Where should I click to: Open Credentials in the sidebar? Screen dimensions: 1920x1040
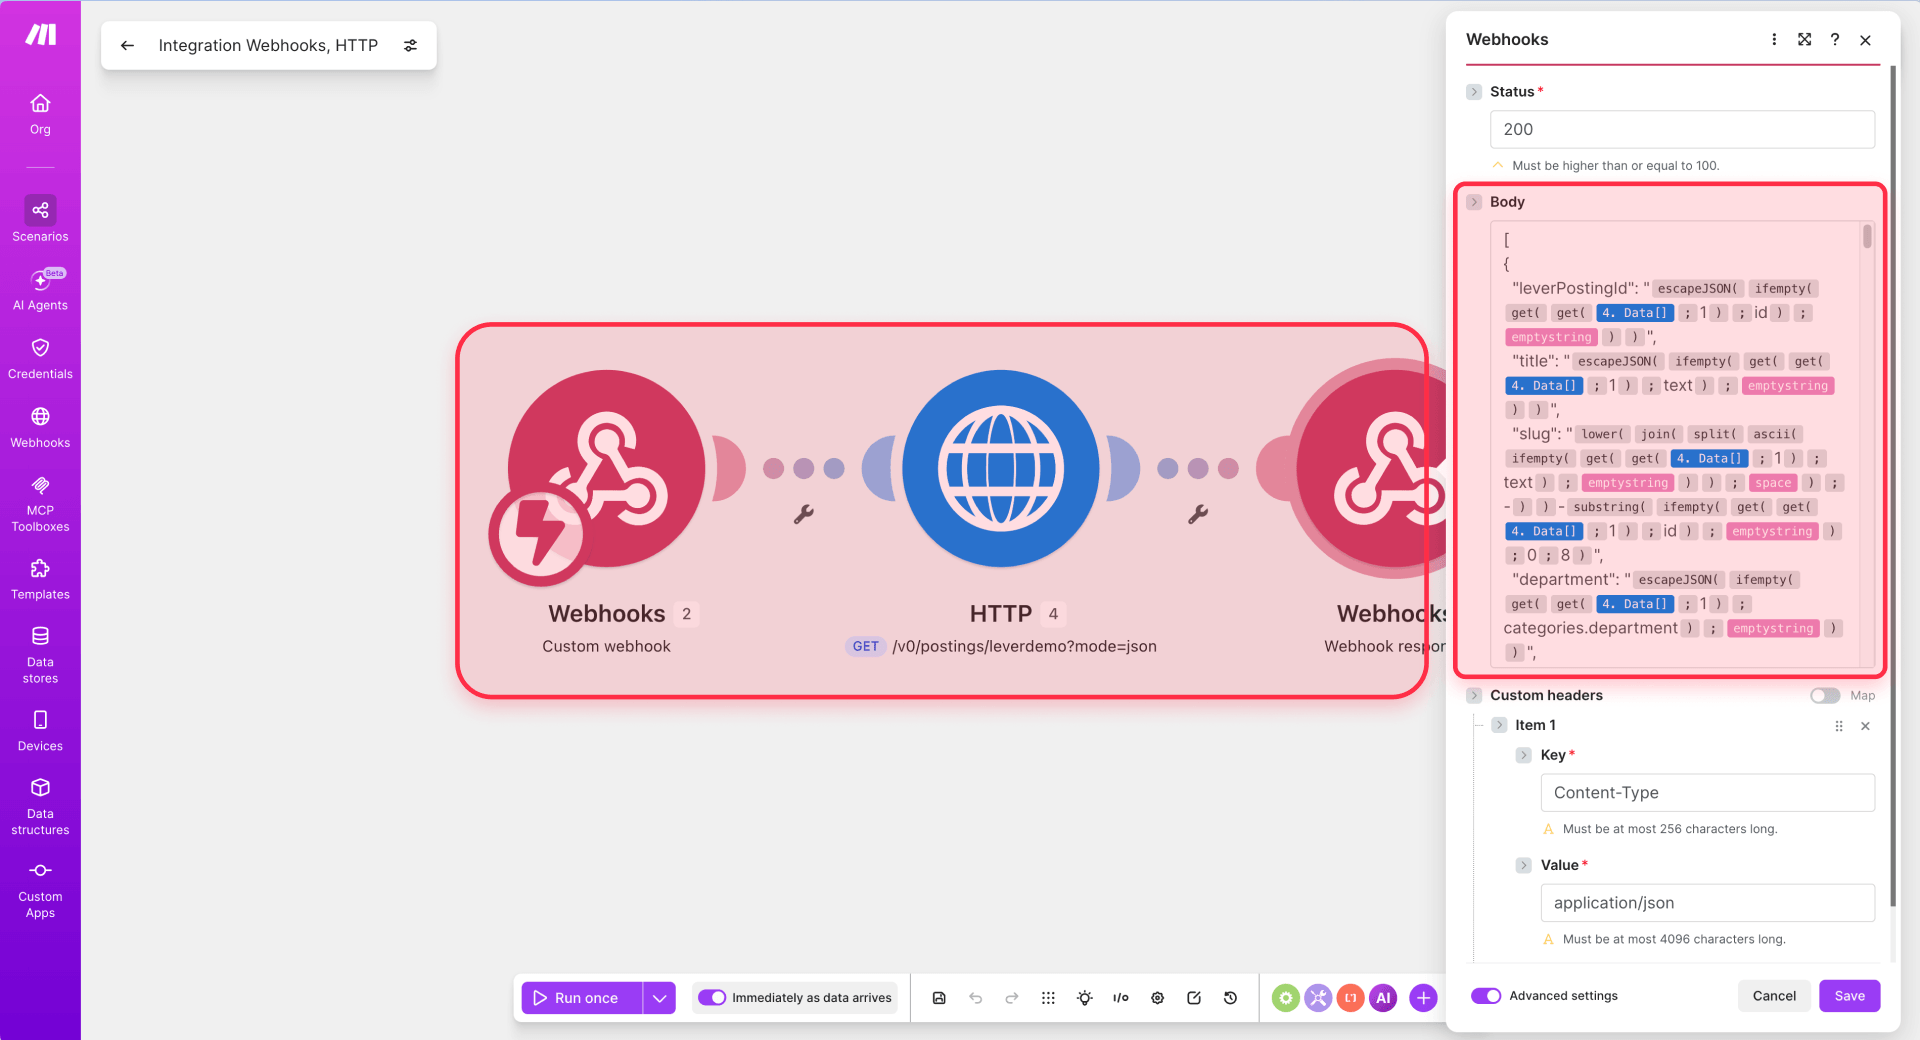pyautogui.click(x=40, y=358)
